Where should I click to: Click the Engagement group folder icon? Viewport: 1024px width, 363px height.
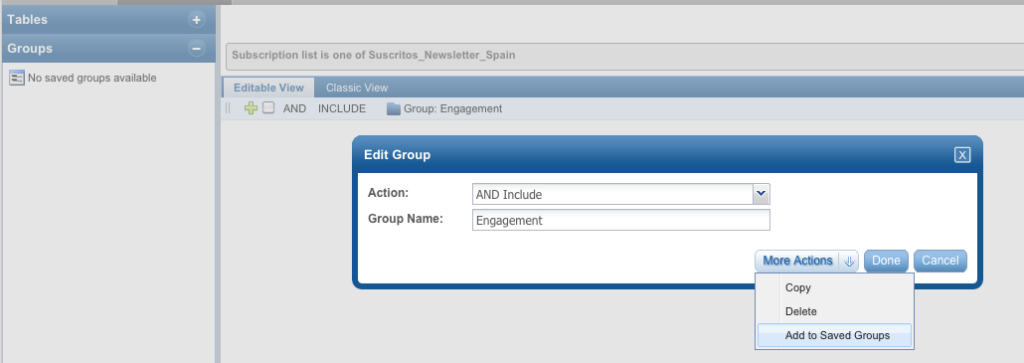pos(393,109)
